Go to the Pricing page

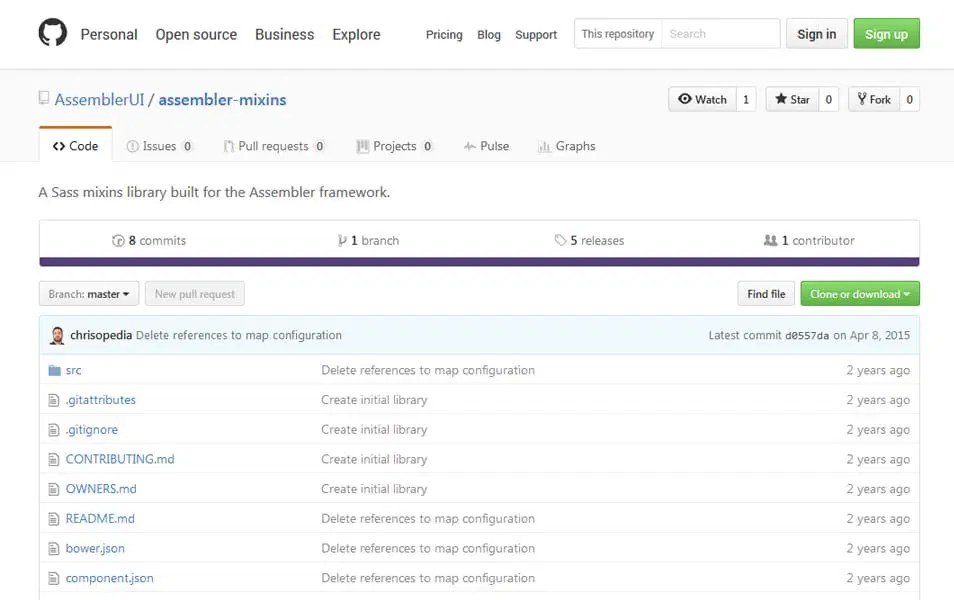point(444,35)
